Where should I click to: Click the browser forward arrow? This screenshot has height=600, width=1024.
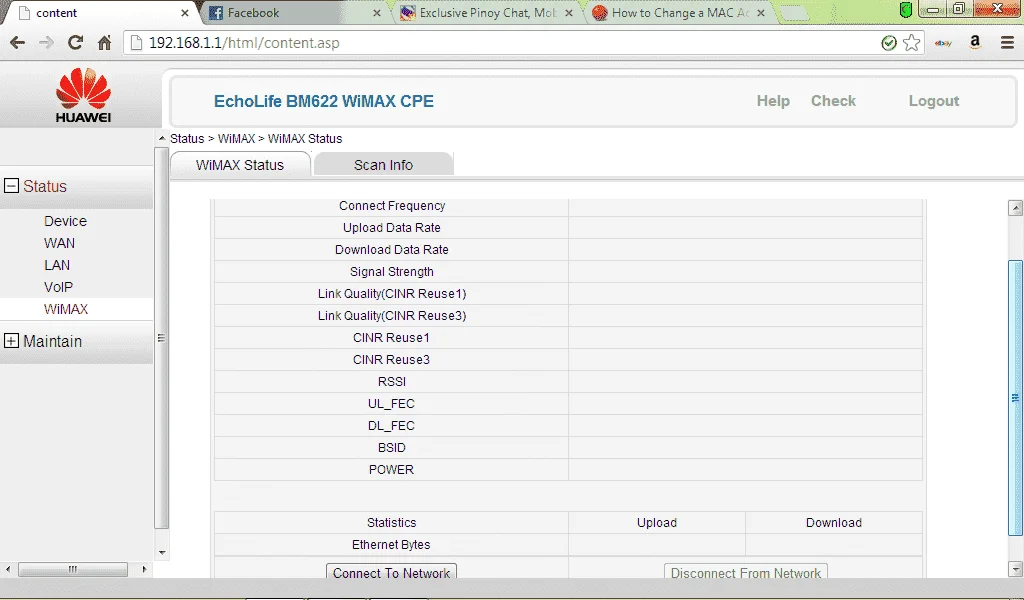tap(46, 43)
